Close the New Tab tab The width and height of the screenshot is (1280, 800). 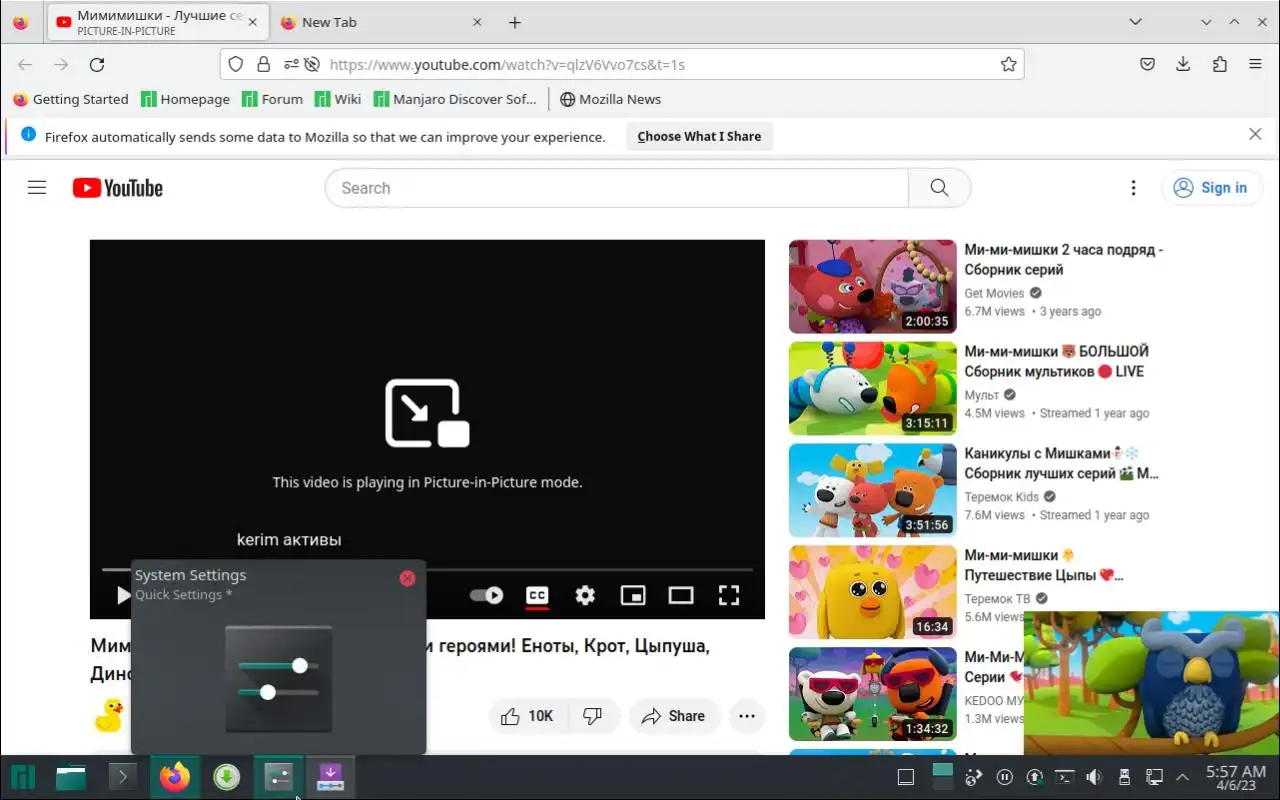click(x=477, y=22)
